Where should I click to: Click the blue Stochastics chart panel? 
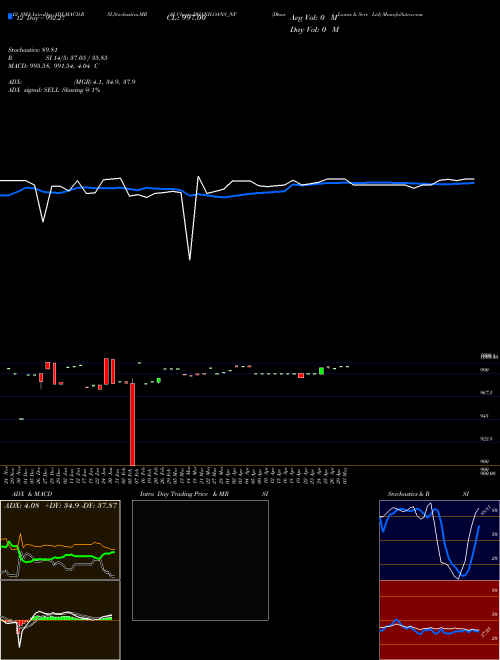(x=439, y=540)
